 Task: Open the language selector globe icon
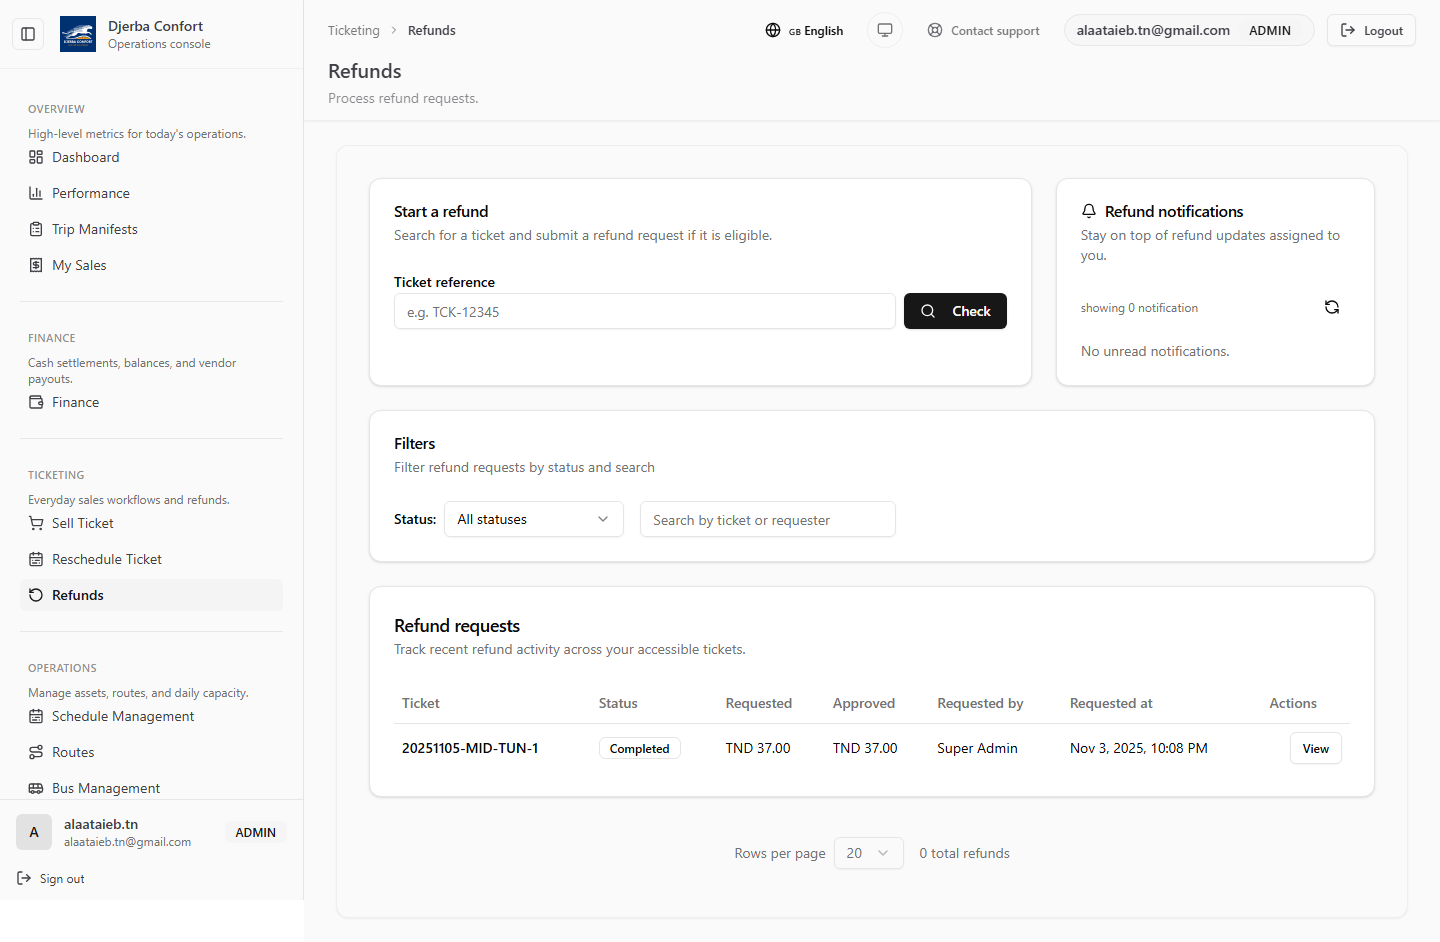coord(773,30)
